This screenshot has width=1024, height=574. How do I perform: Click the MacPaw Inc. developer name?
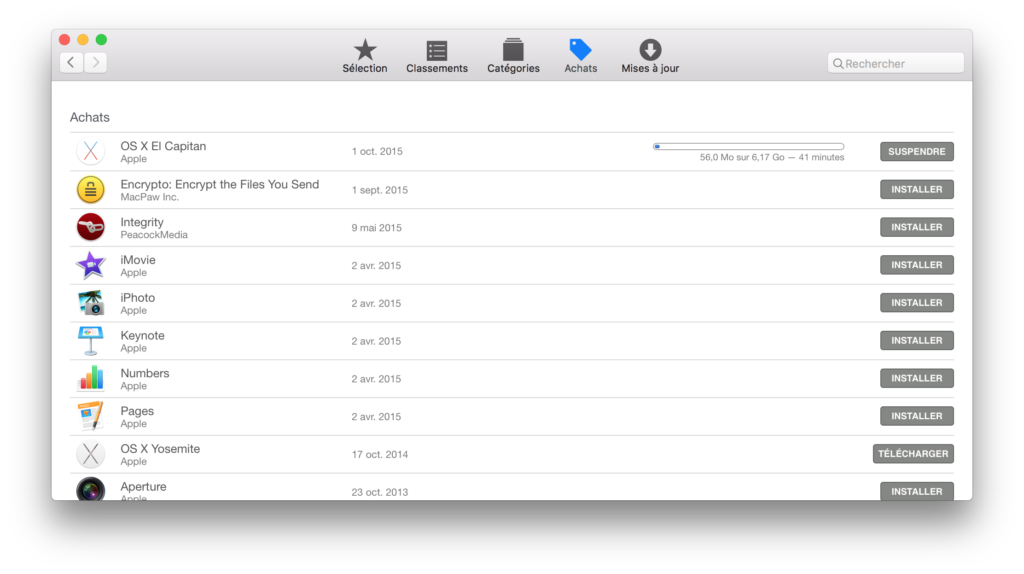[x=150, y=197]
